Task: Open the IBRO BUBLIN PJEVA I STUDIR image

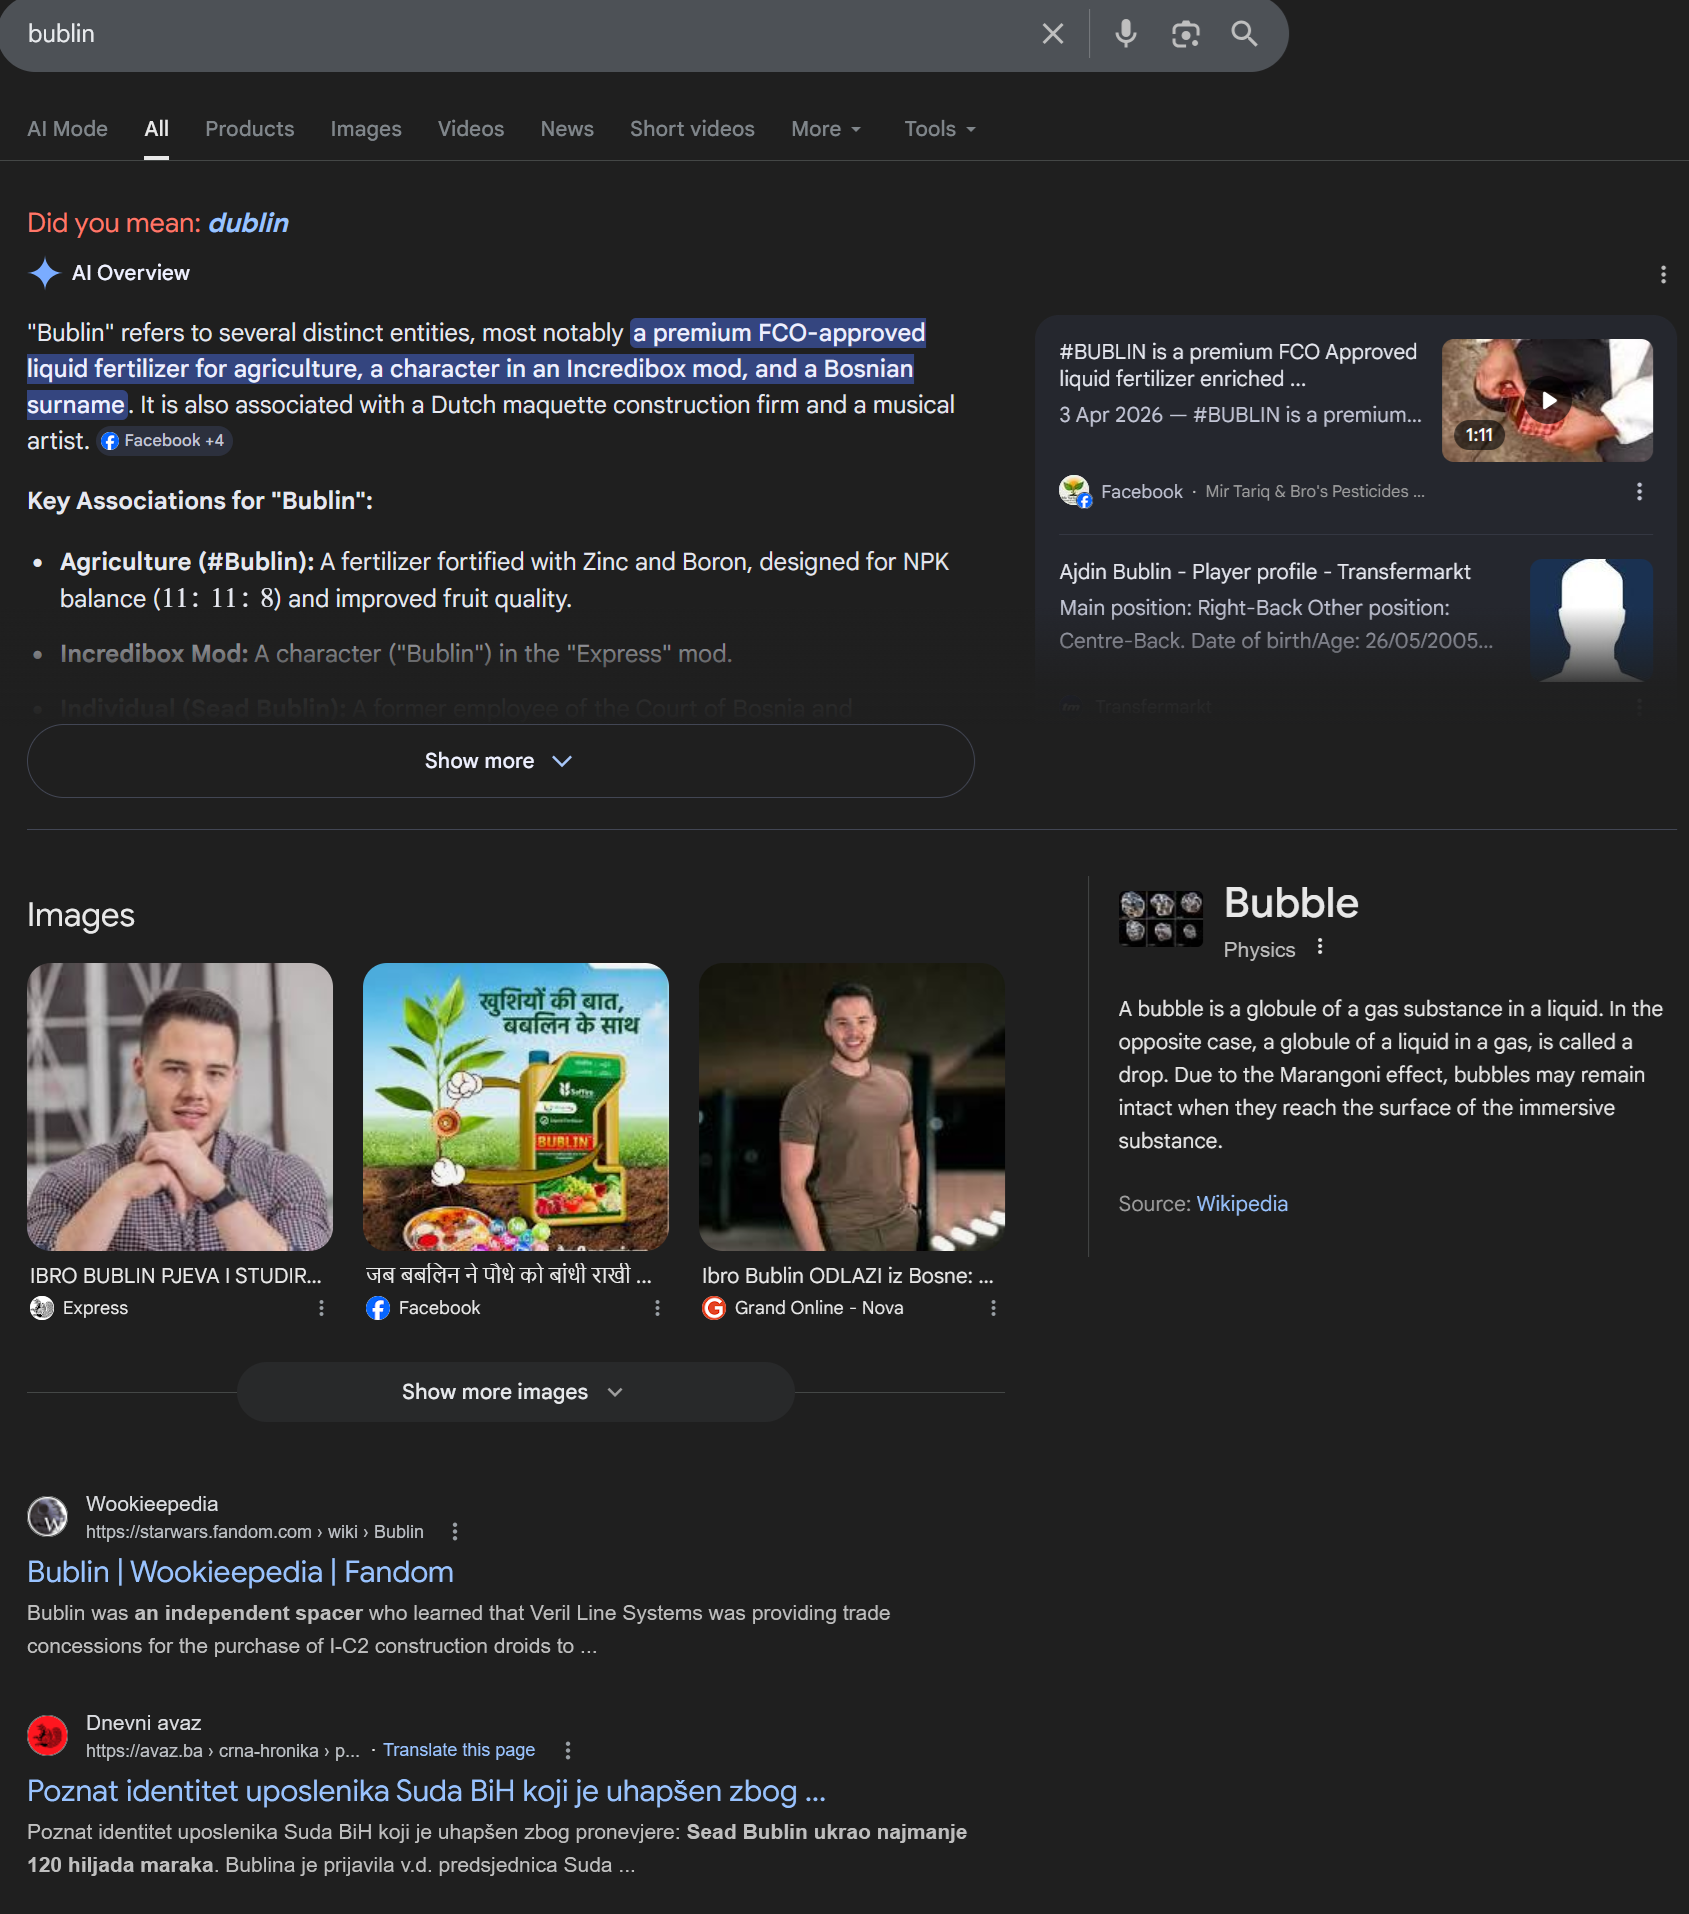Action: click(180, 1107)
